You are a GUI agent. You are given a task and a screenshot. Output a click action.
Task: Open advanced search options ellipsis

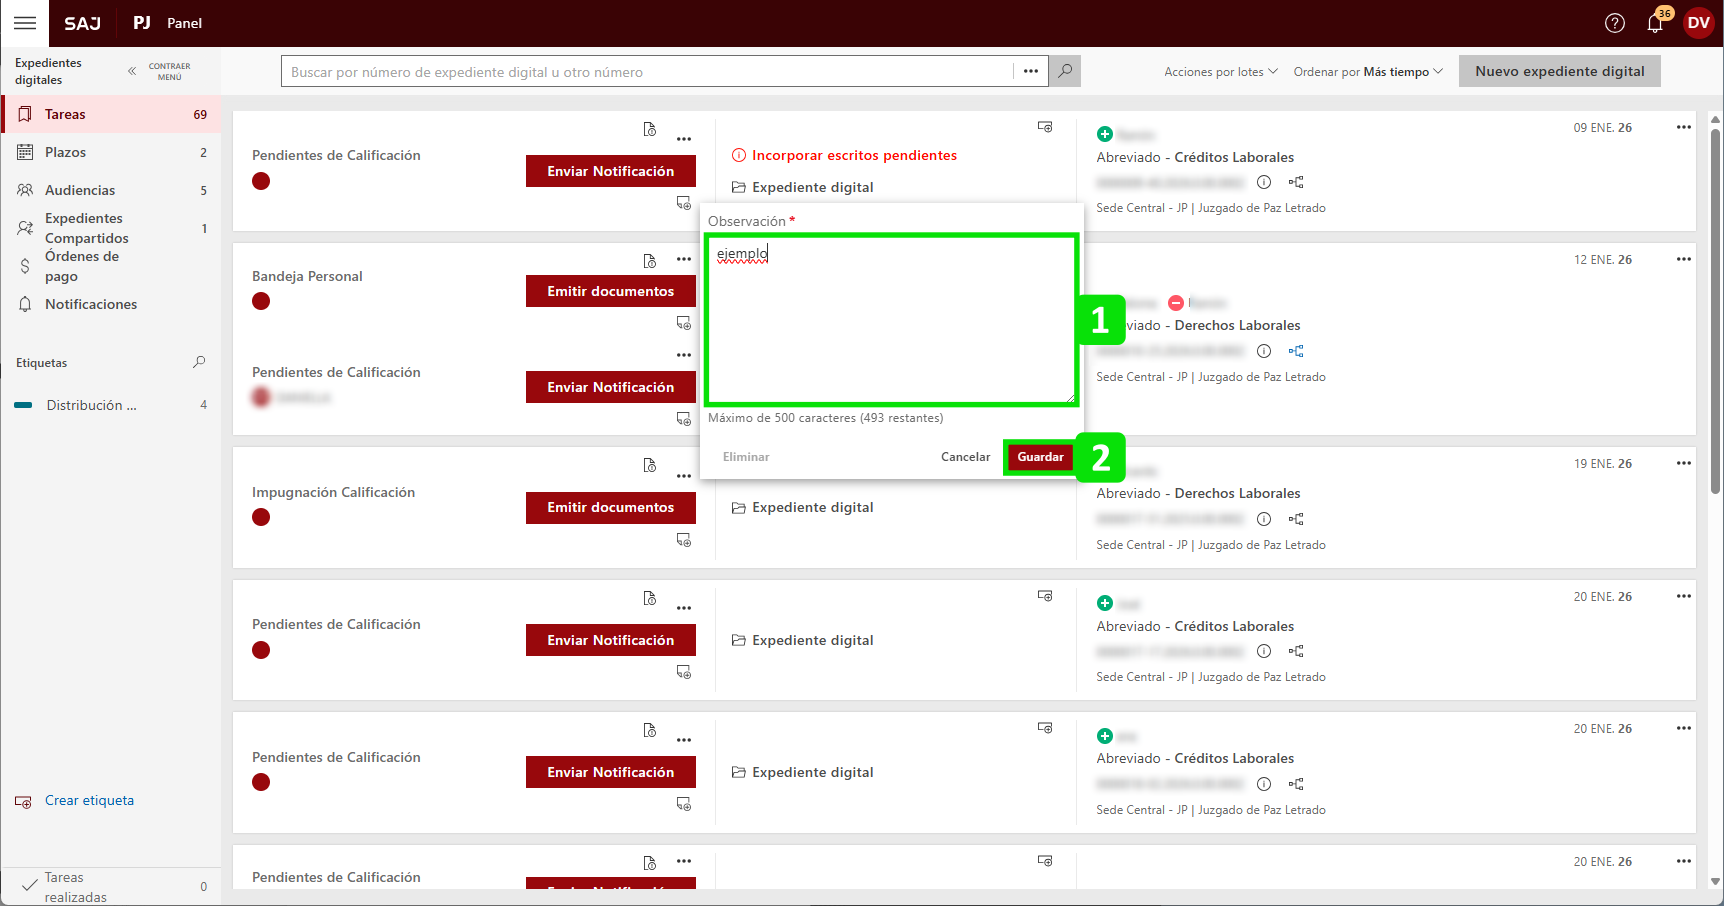(1031, 71)
